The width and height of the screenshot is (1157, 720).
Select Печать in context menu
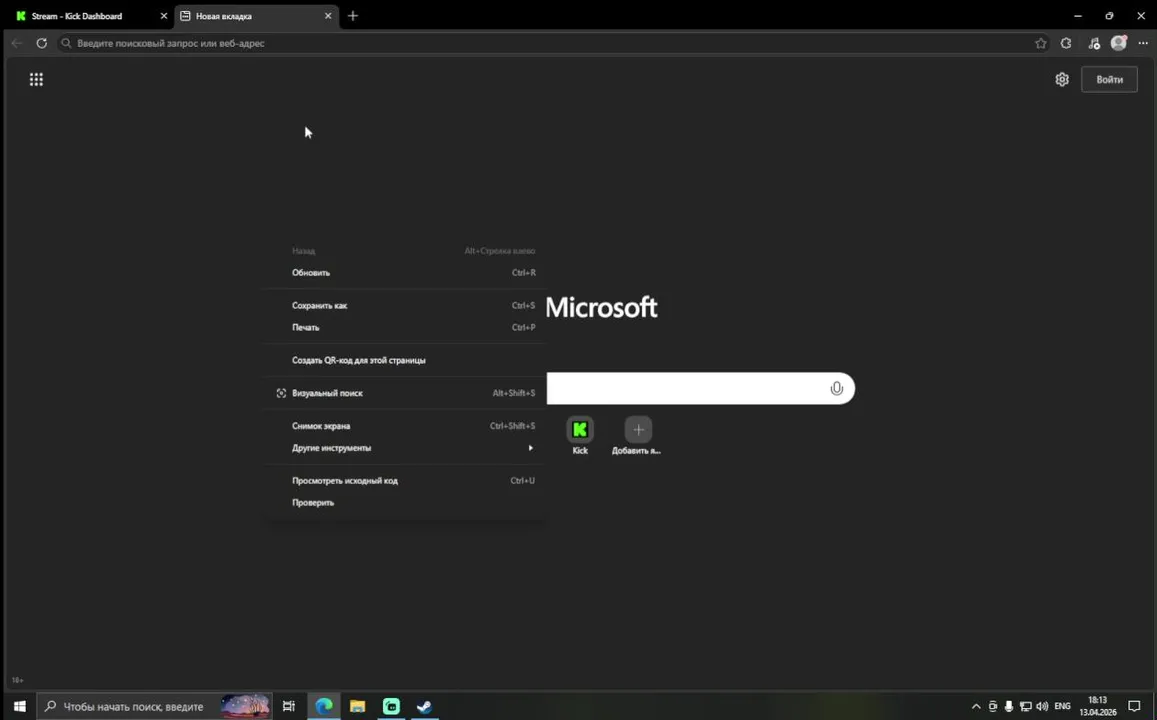point(405,328)
